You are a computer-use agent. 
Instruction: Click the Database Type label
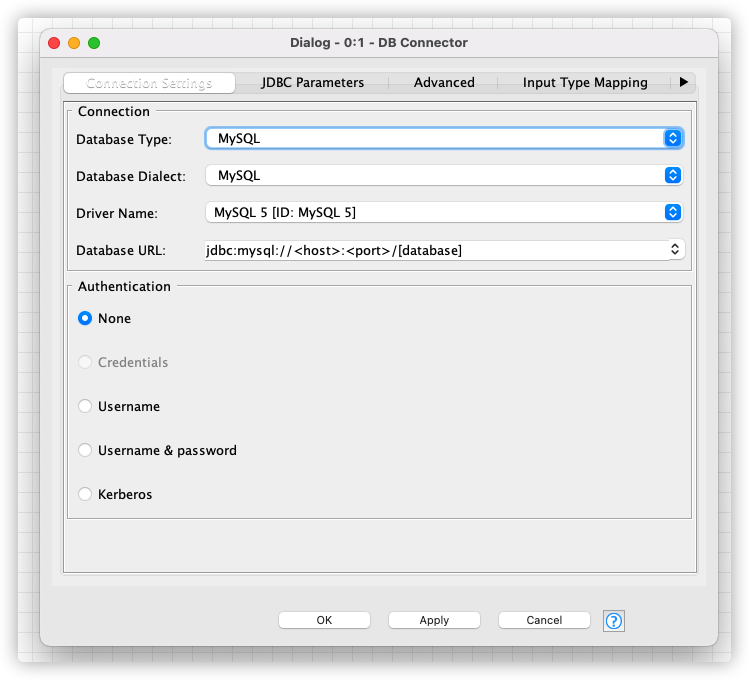tap(124, 139)
